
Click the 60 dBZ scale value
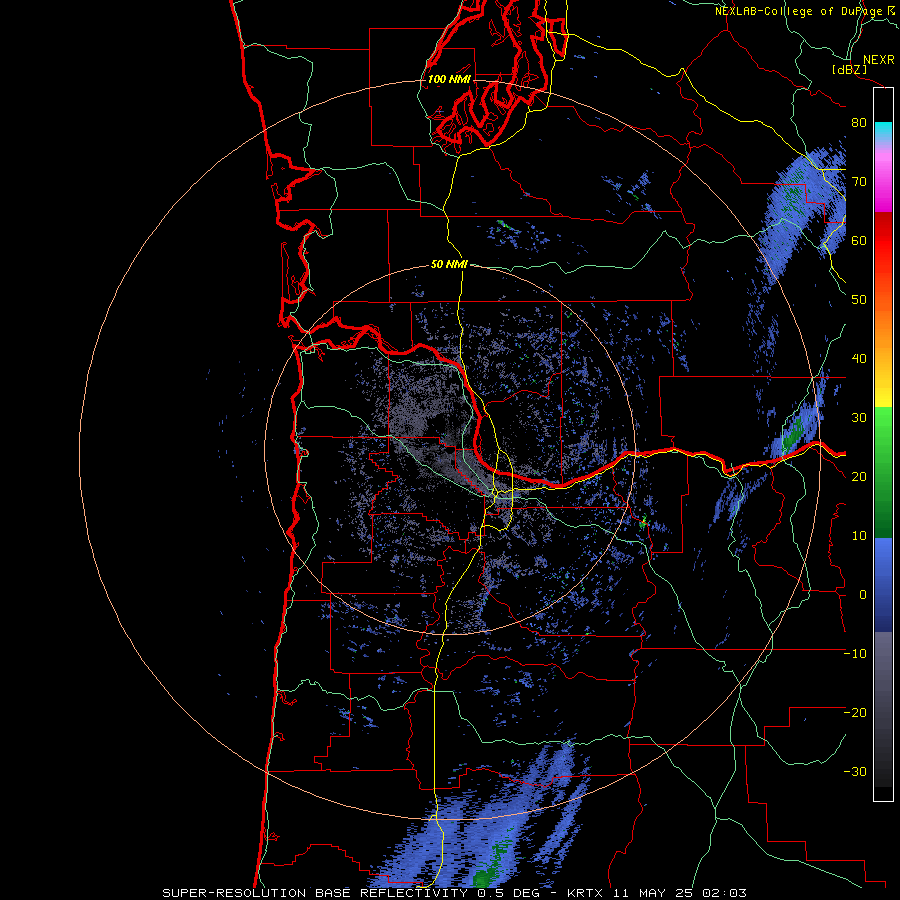click(859, 240)
